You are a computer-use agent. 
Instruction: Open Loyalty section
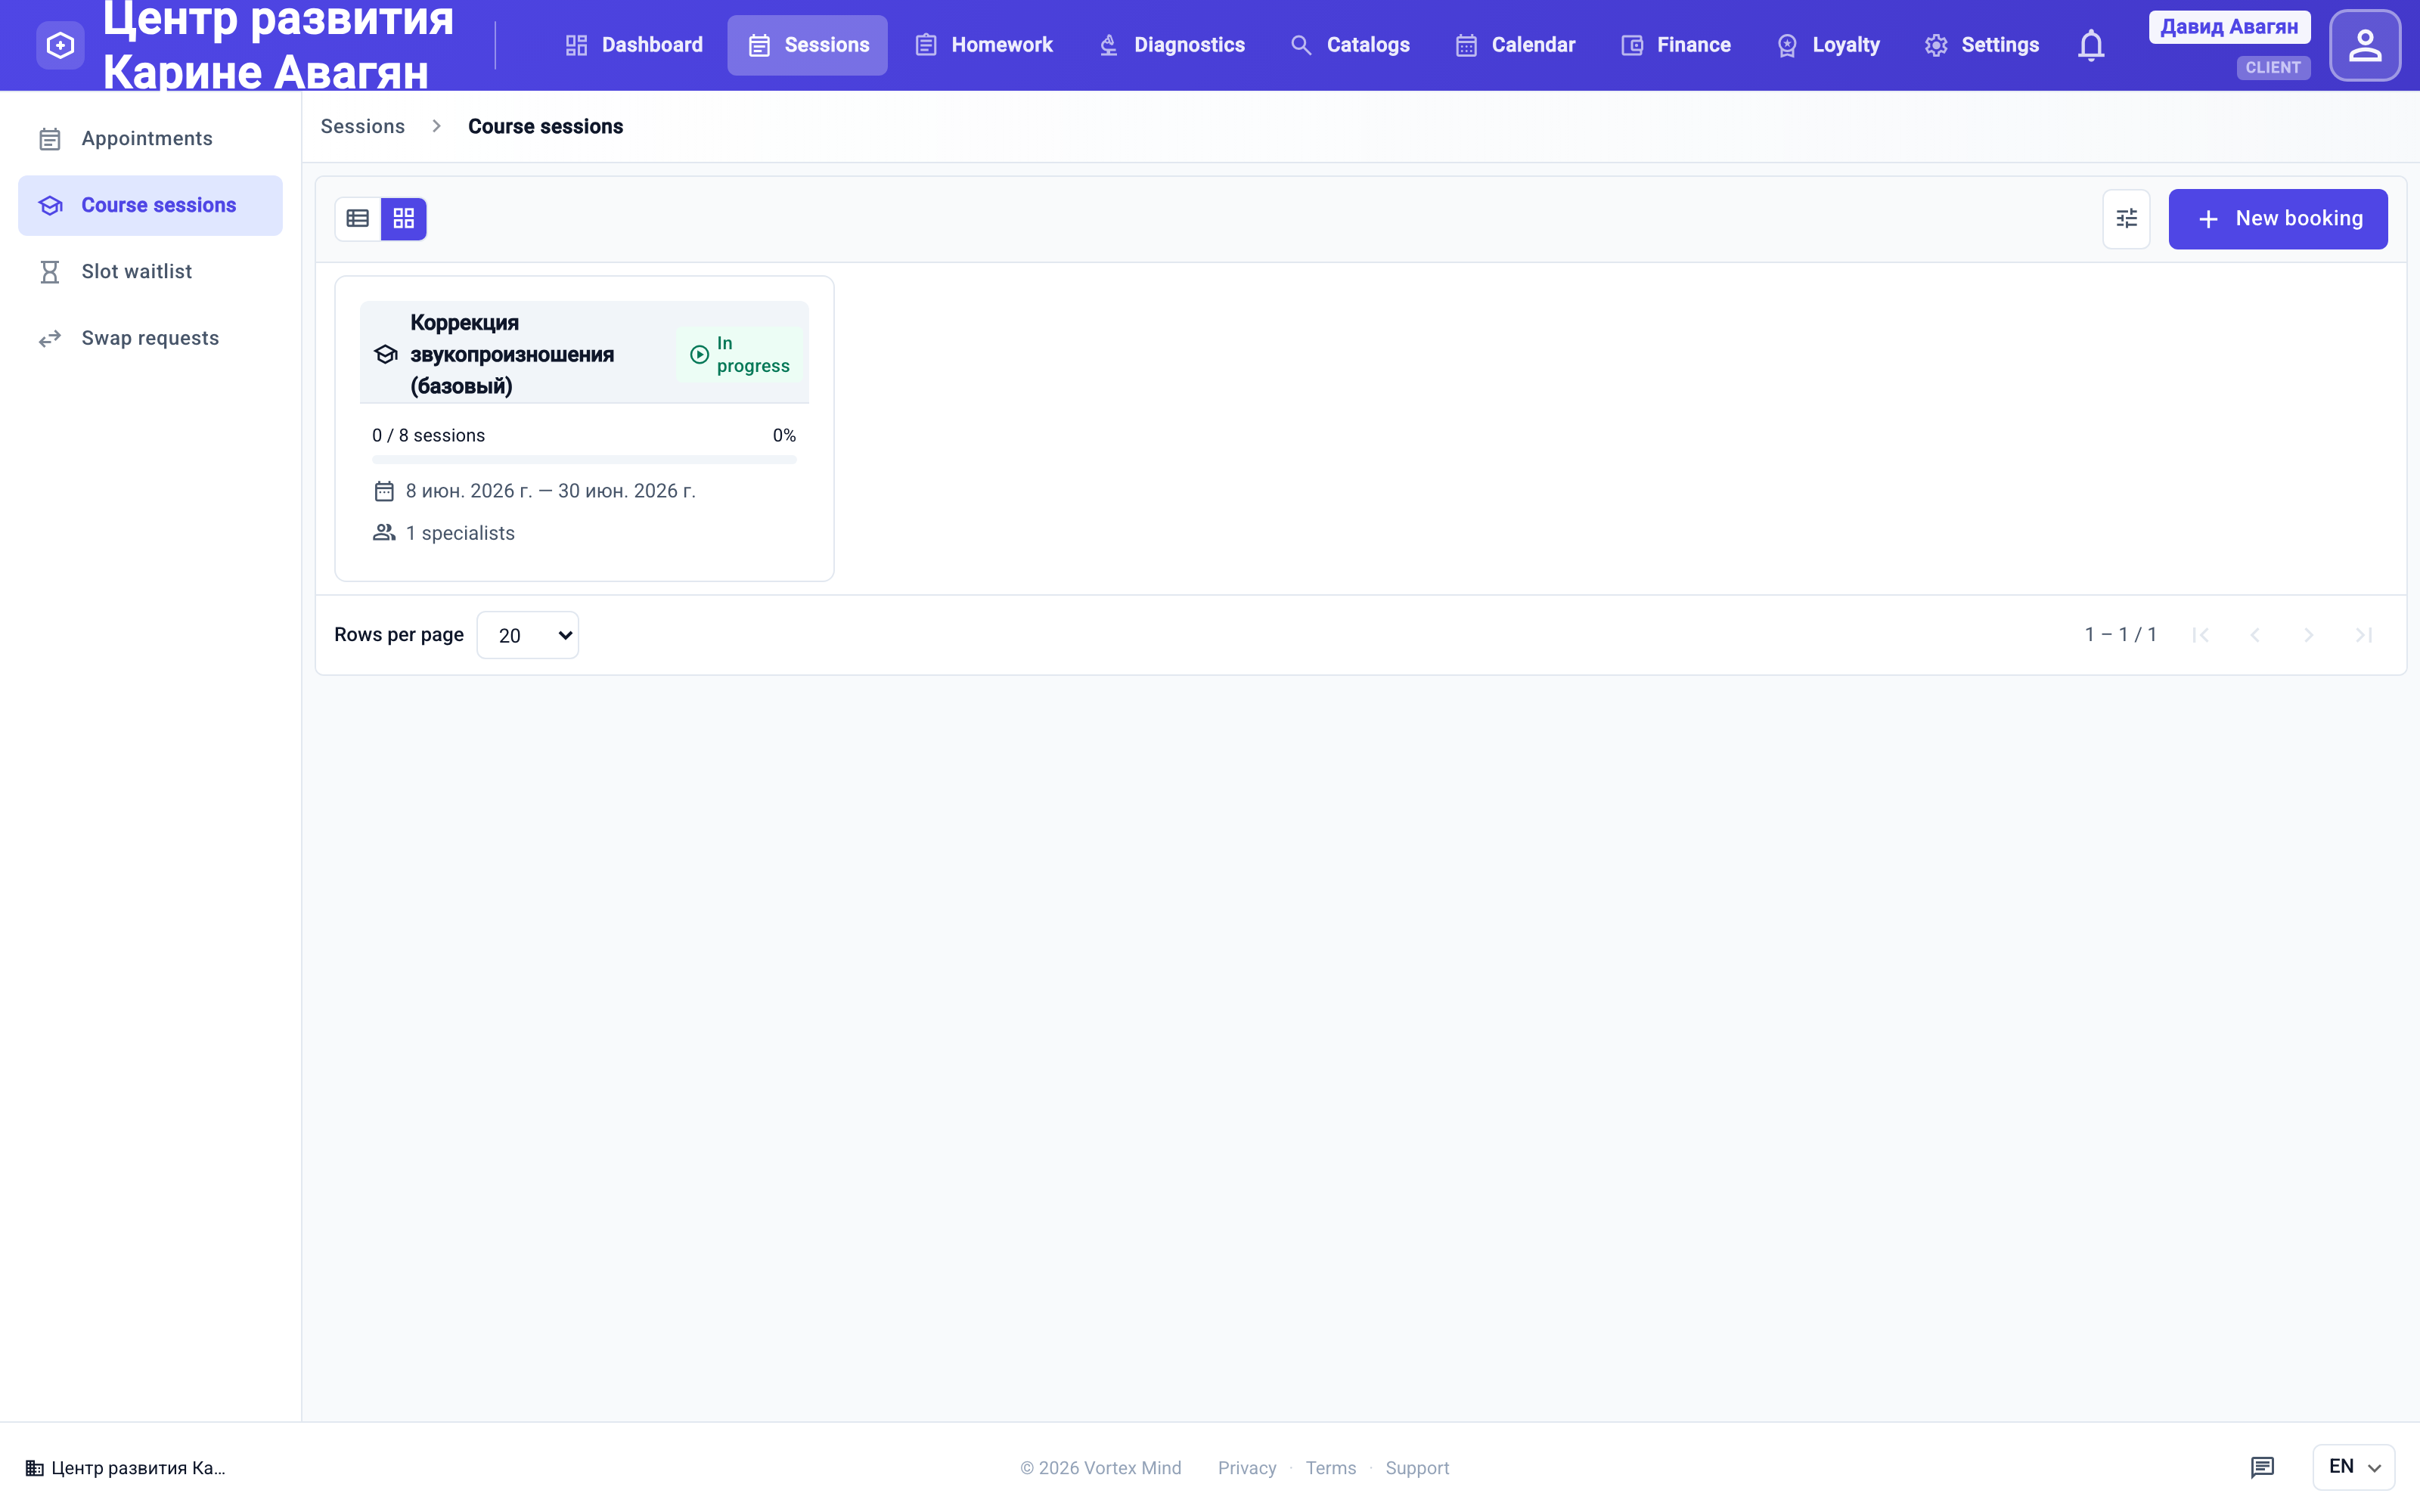(1828, 45)
